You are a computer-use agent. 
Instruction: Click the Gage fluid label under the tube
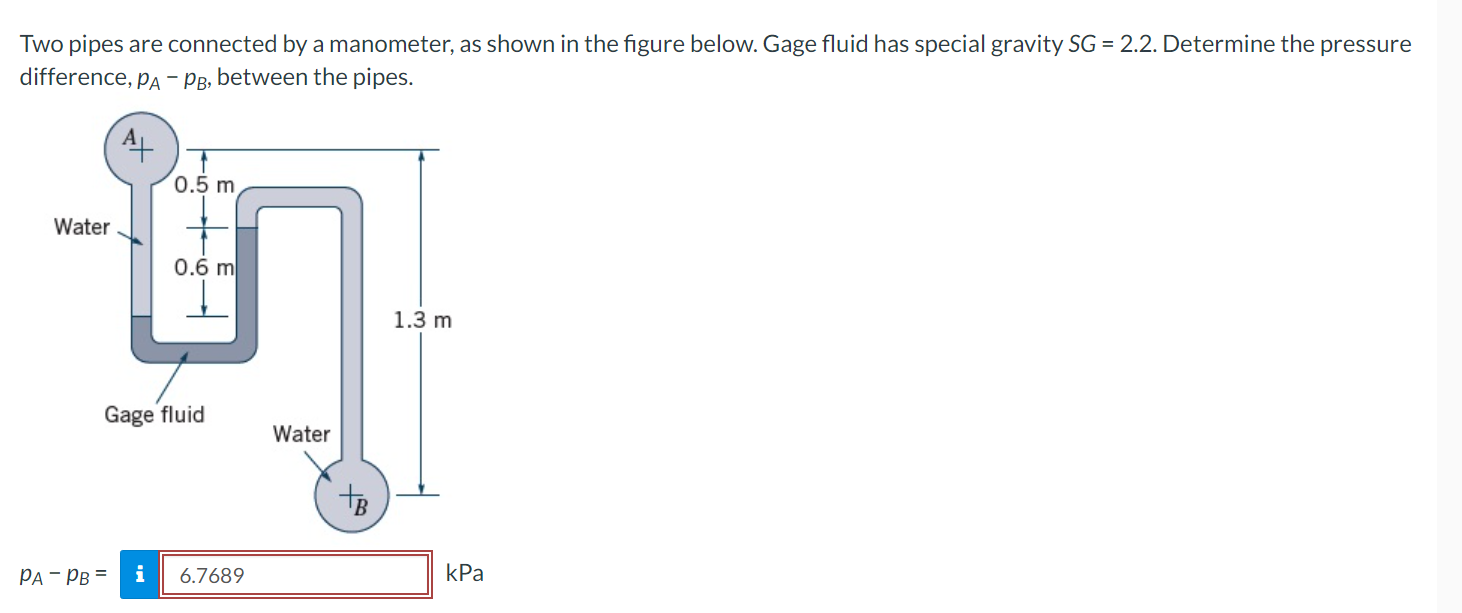click(x=156, y=414)
